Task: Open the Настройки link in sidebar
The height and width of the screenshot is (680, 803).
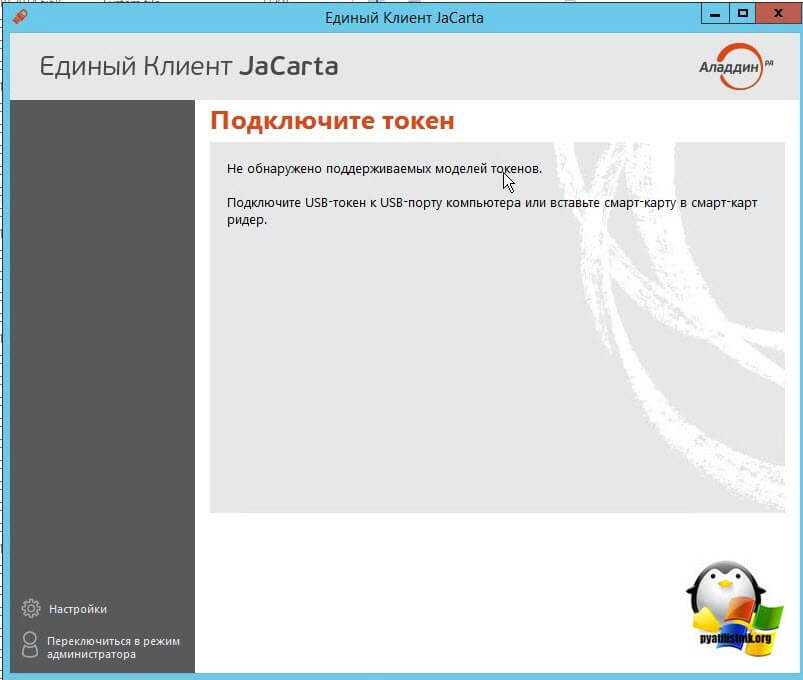Action: pyautogui.click(x=77, y=609)
